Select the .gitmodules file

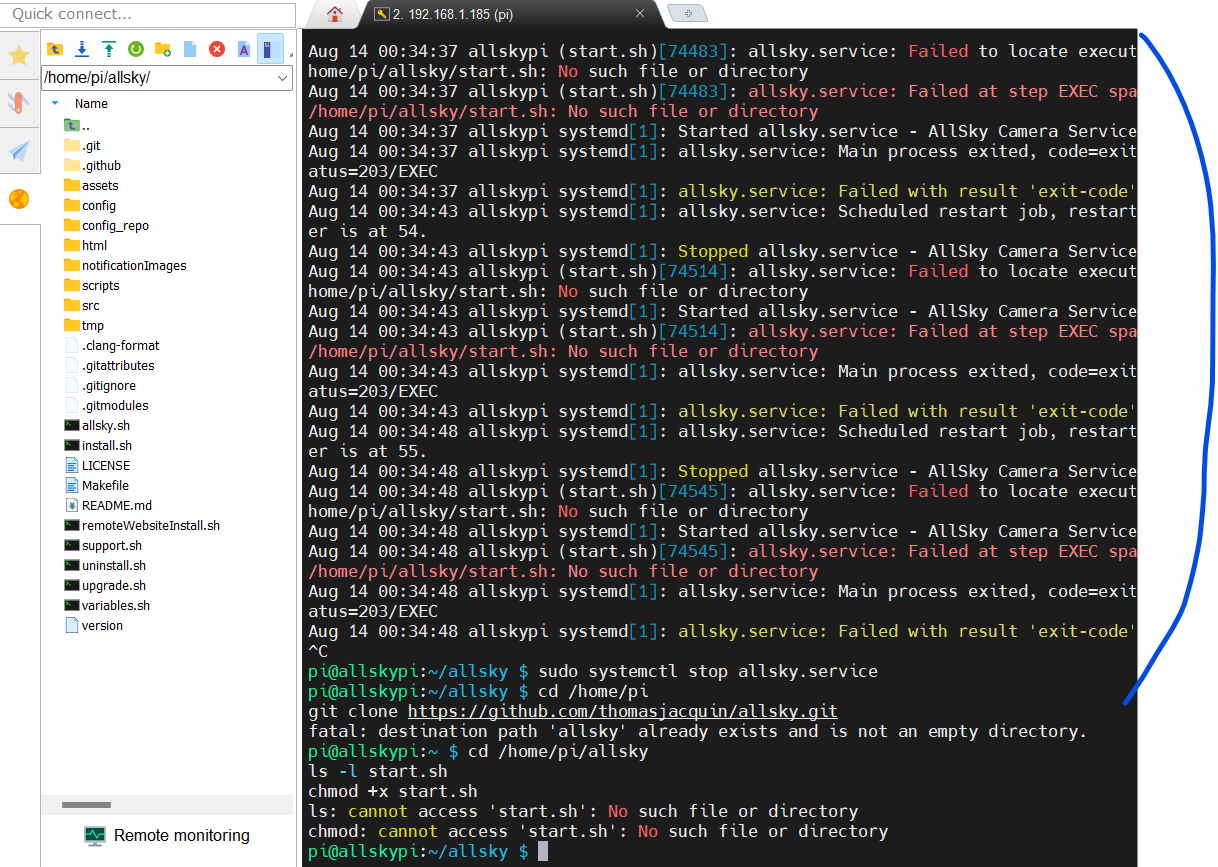[106, 405]
